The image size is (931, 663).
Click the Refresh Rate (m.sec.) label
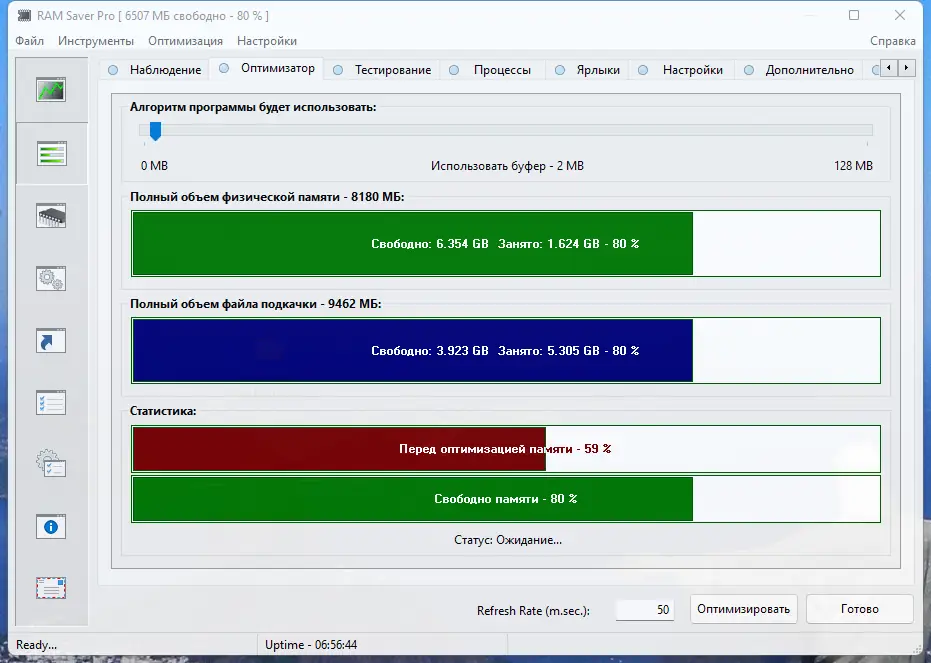(x=533, y=611)
